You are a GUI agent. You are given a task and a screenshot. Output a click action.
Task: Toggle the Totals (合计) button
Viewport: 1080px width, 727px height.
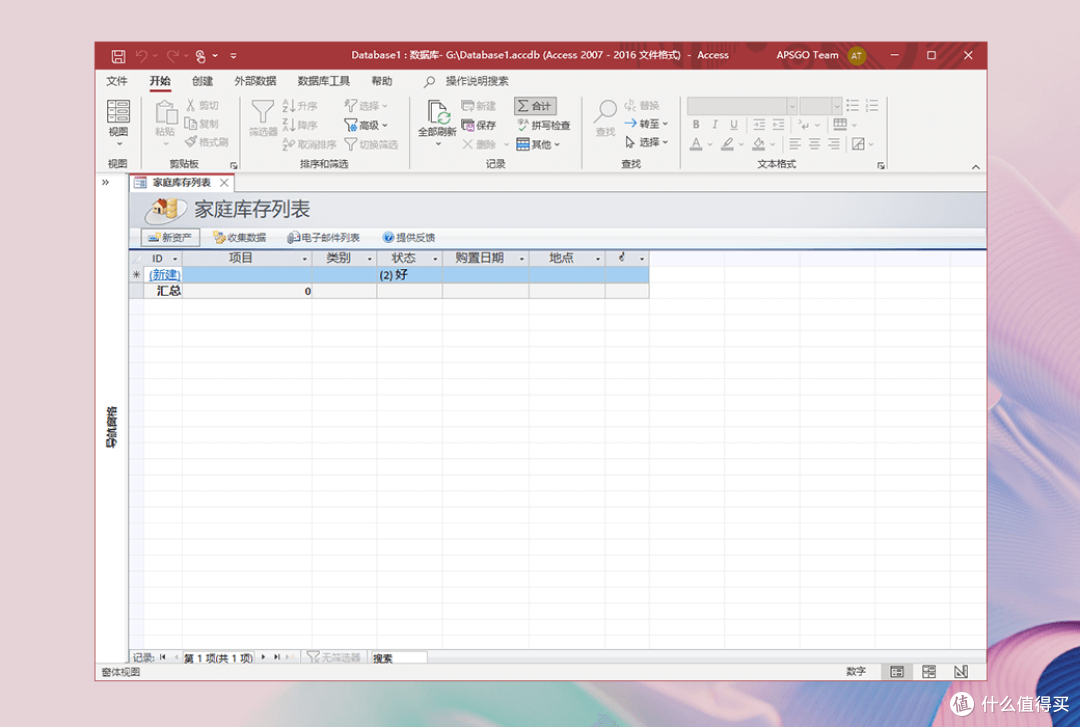coord(535,105)
